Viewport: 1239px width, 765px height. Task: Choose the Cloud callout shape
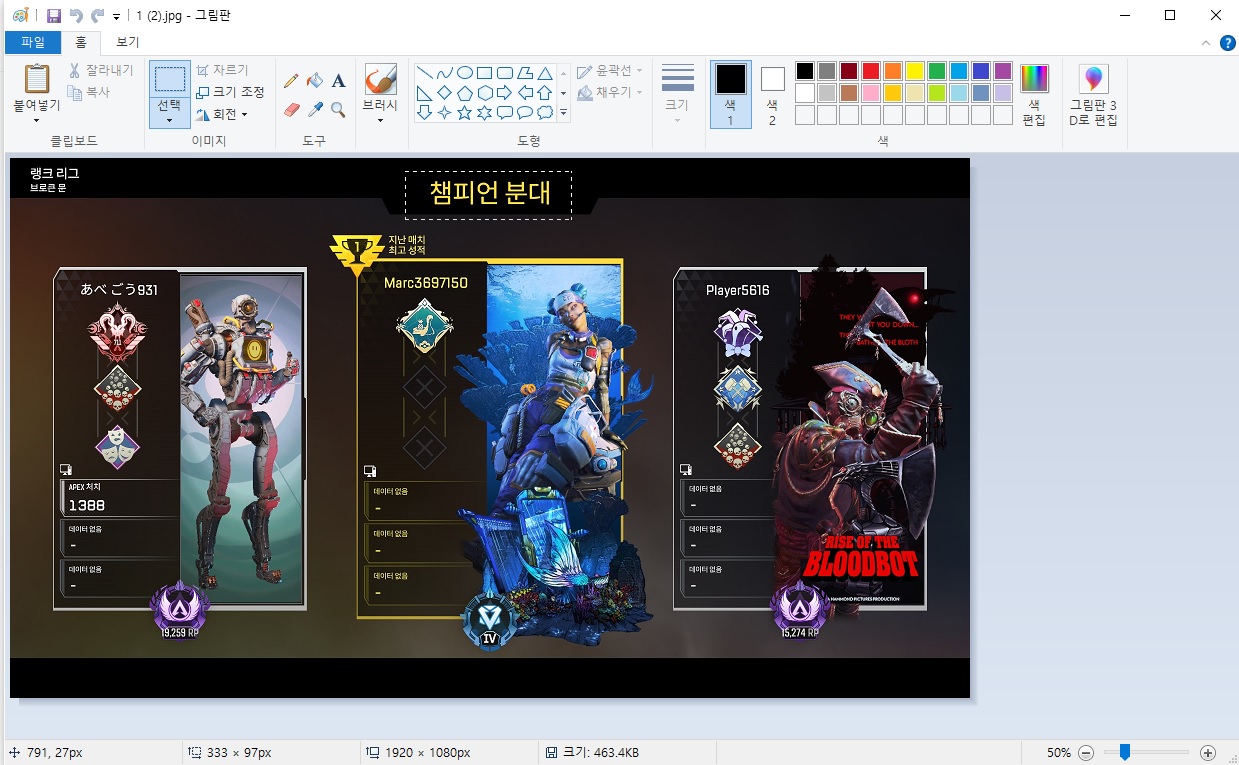544,113
